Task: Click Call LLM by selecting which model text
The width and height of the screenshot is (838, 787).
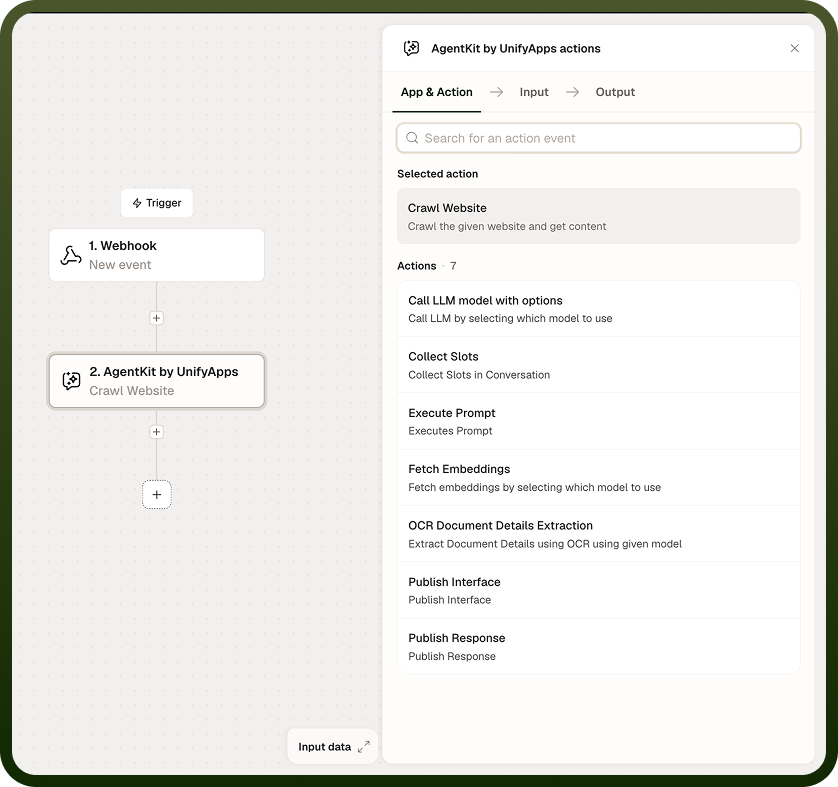Action: 510,318
